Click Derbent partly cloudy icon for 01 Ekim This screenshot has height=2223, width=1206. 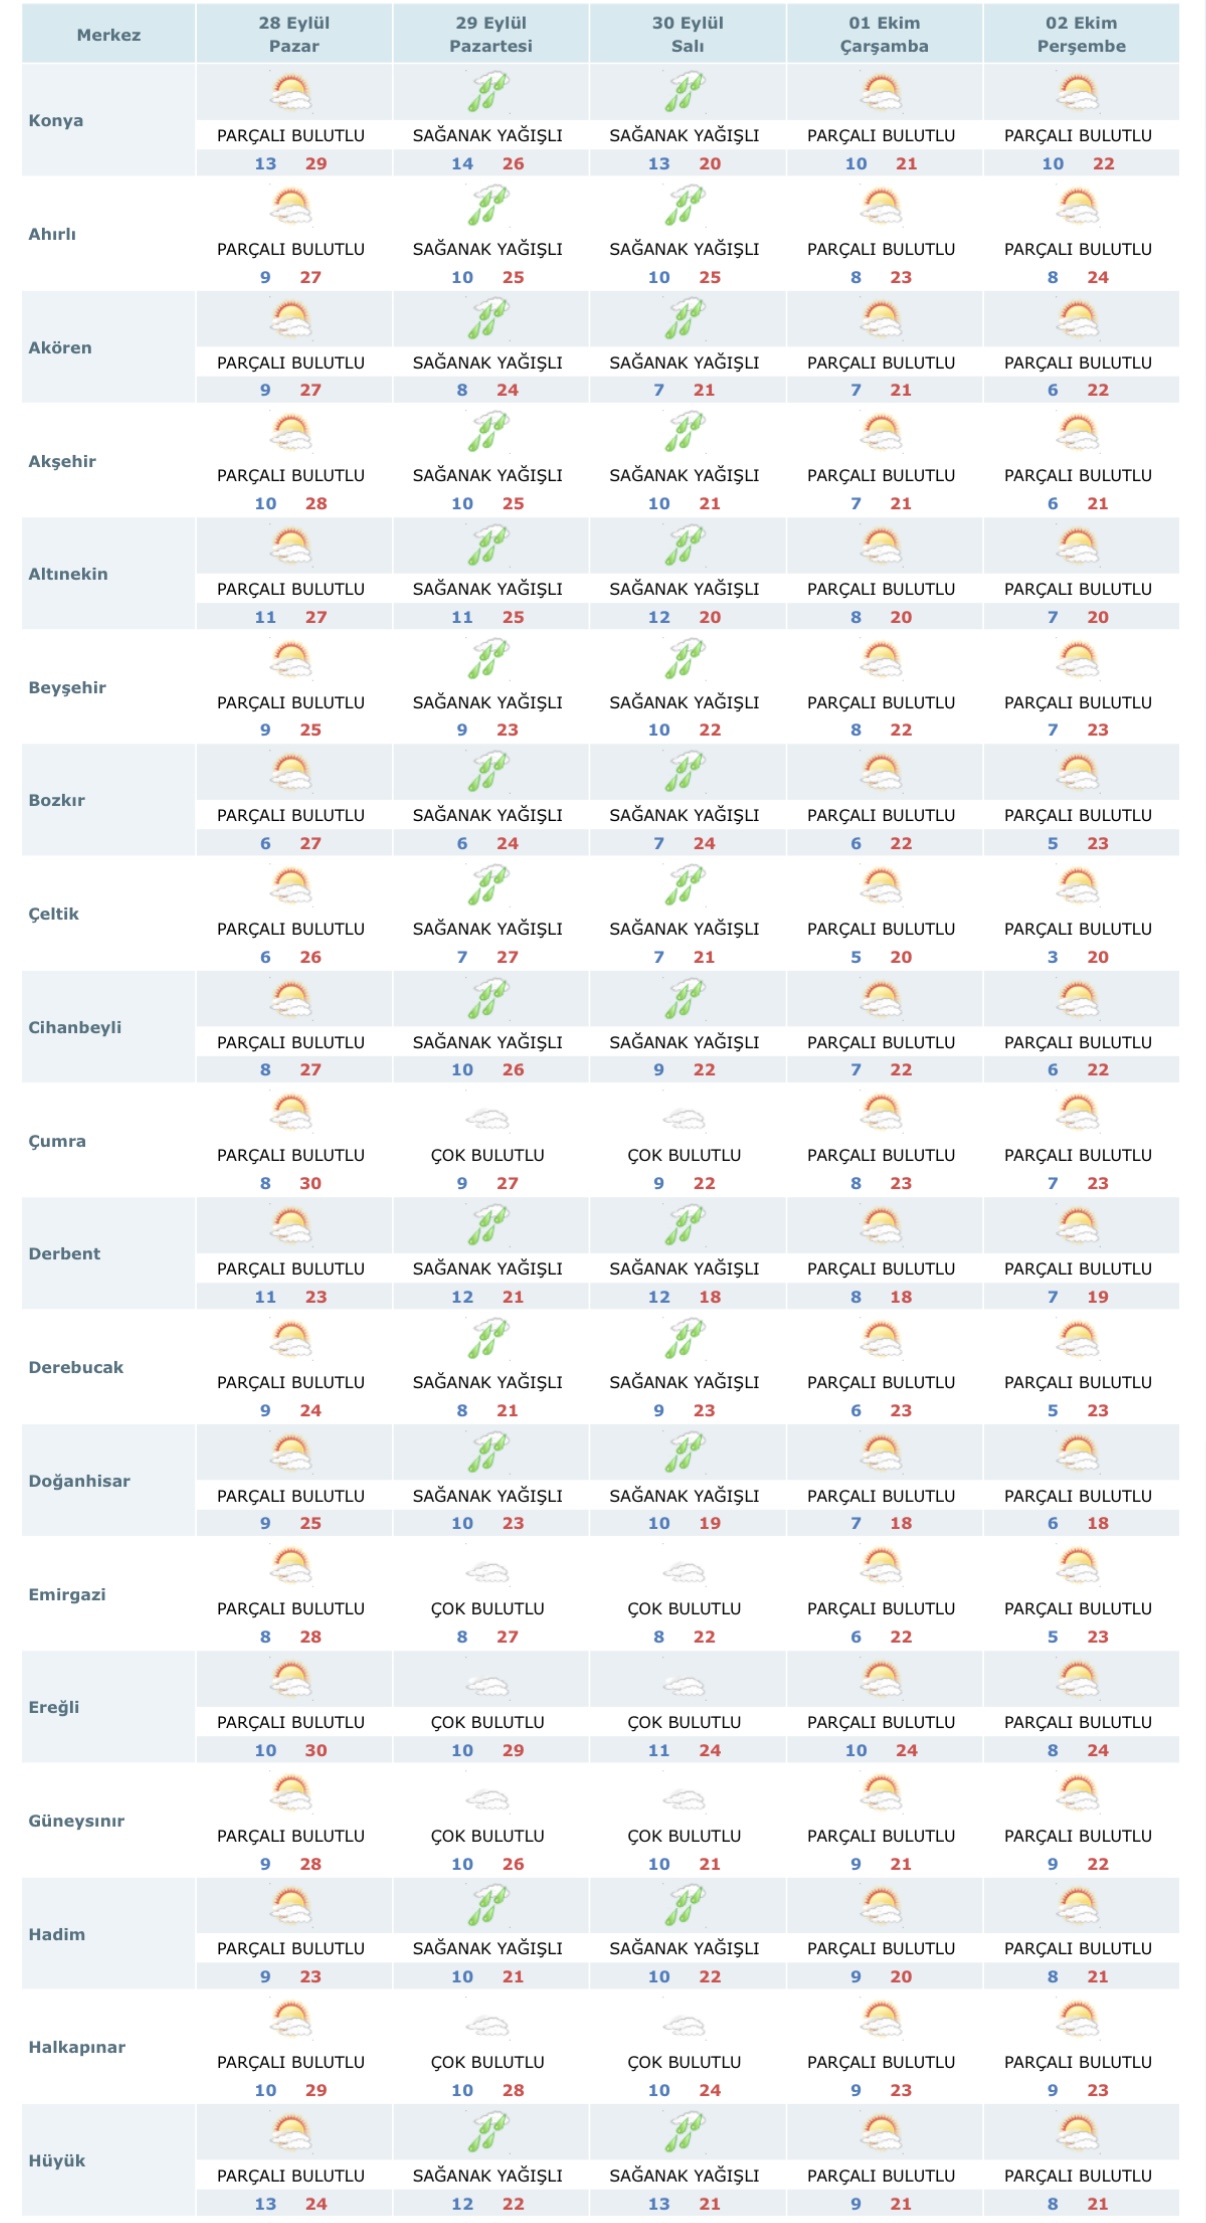coord(881,1227)
